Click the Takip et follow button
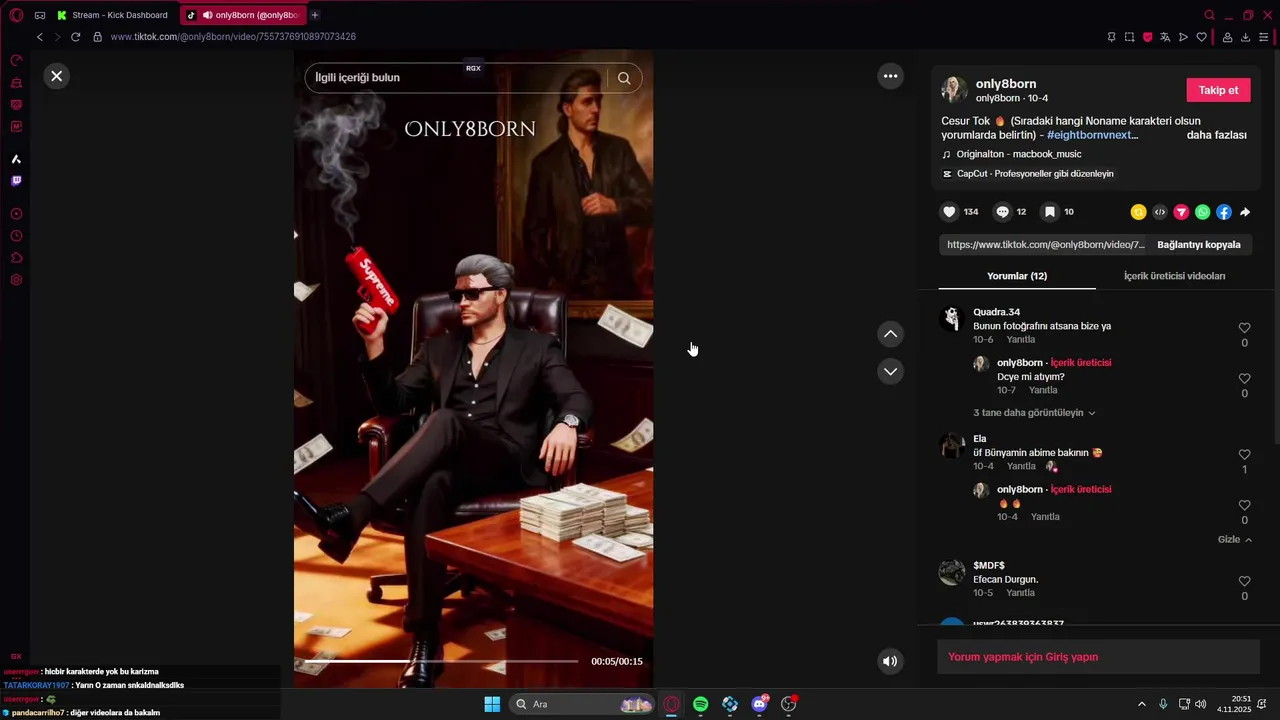 pos(1218,90)
